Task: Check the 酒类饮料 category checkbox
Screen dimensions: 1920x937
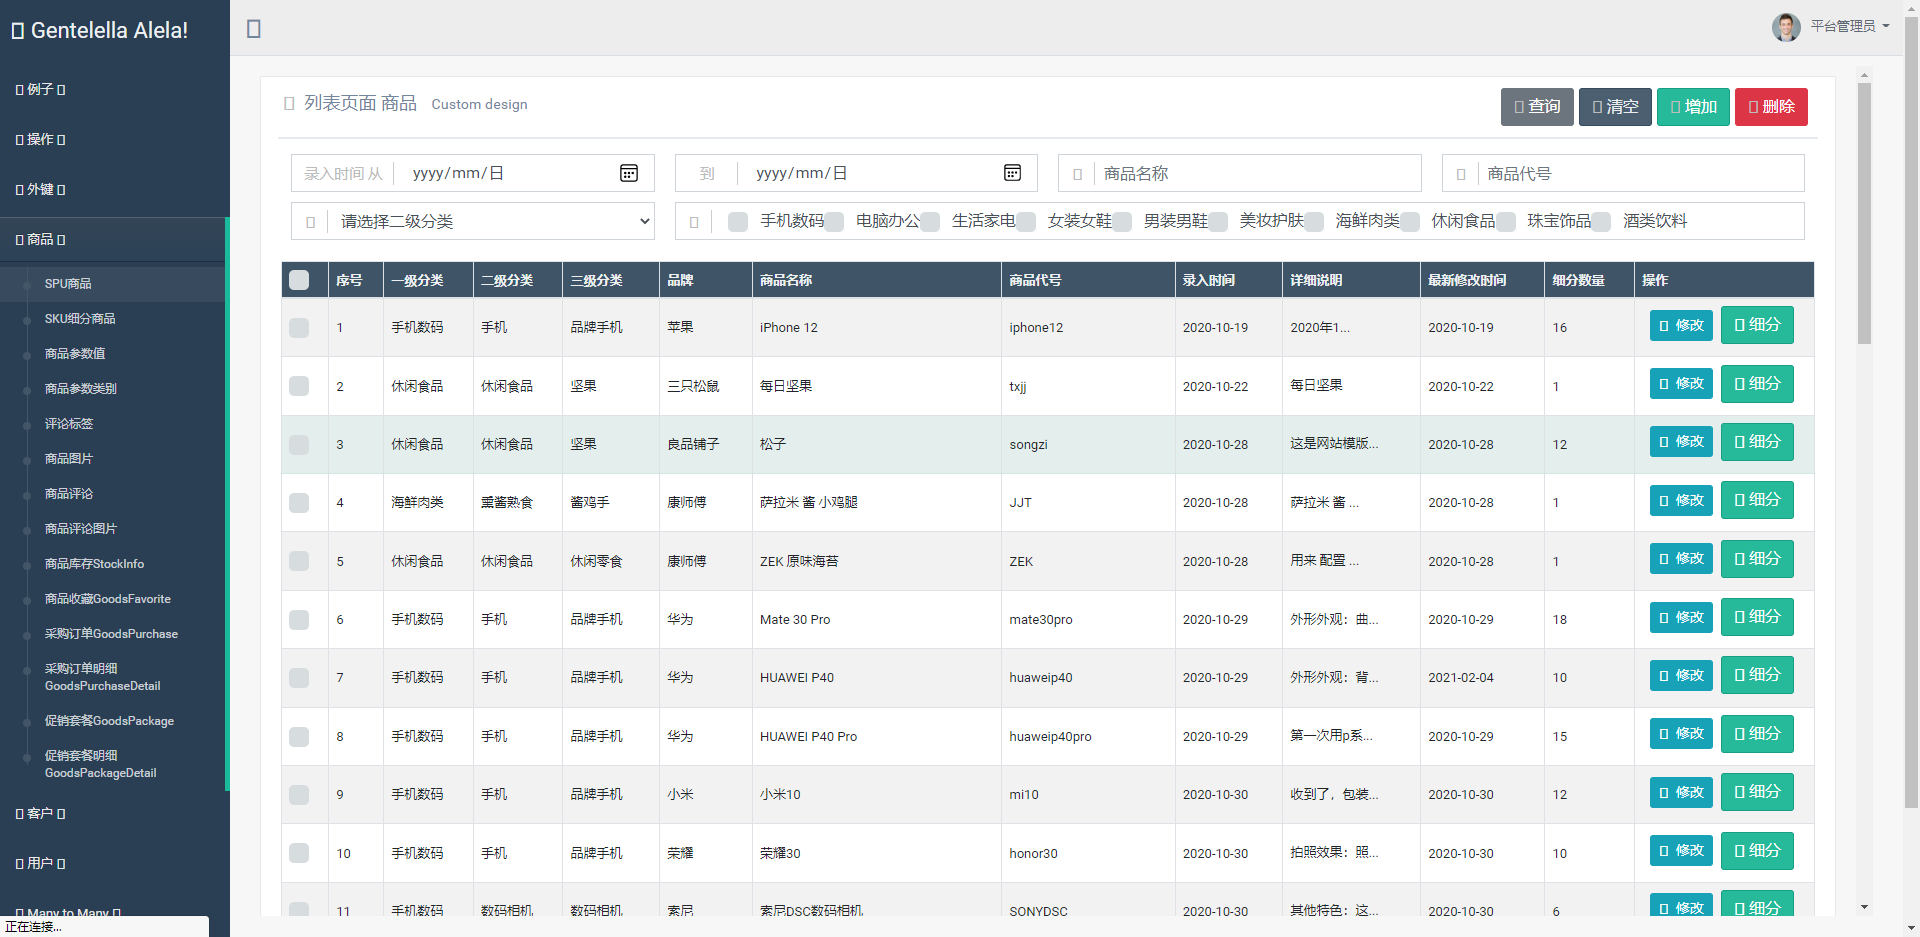Action: tap(1601, 222)
